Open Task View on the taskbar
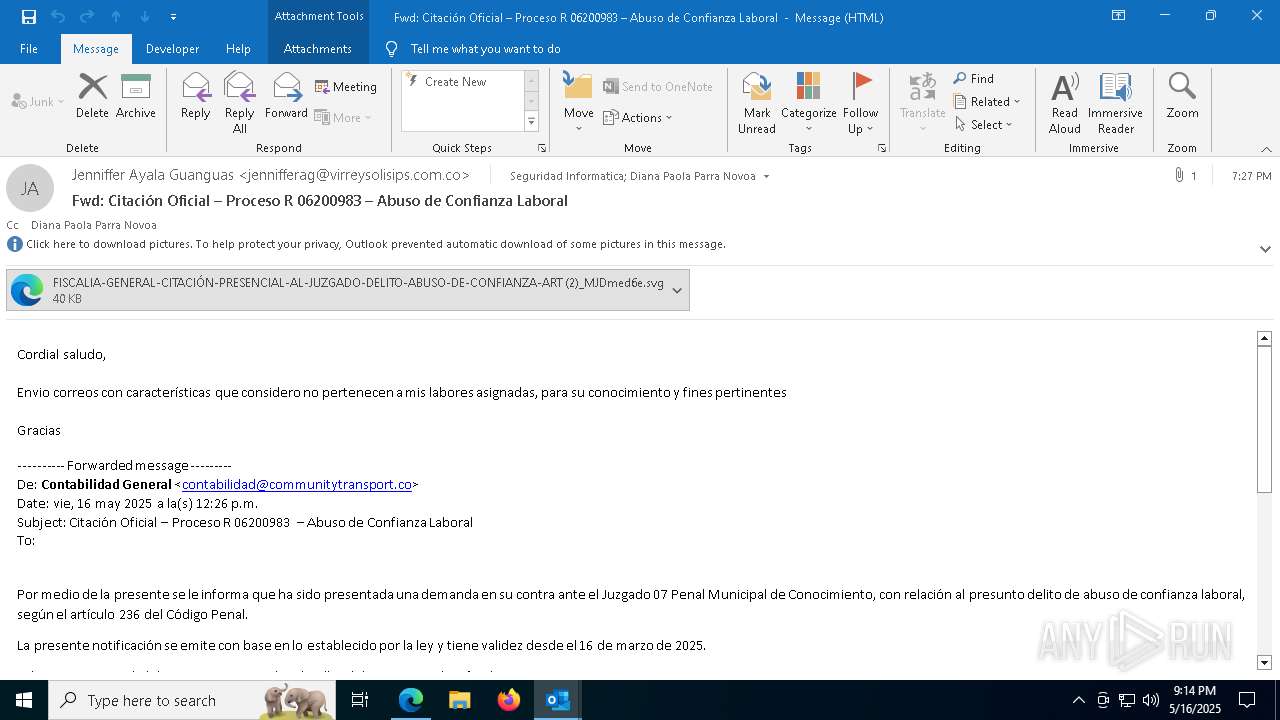Viewport: 1280px width, 720px height. pos(360,700)
